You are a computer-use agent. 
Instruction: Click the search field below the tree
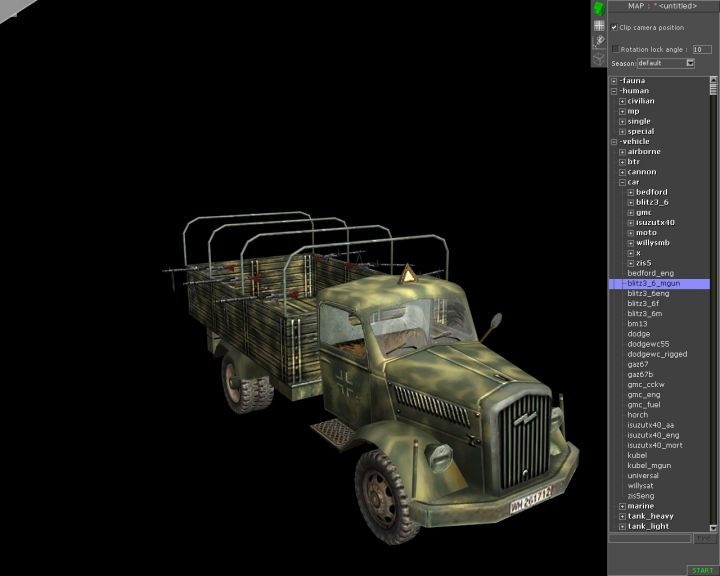pyautogui.click(x=650, y=538)
